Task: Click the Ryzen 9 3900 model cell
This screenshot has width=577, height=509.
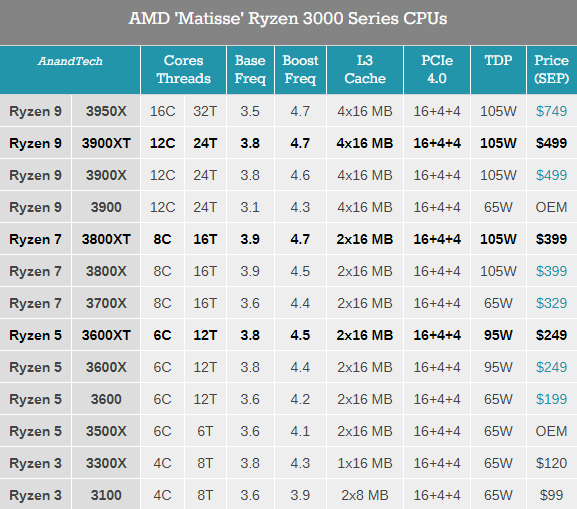Action: 106,207
